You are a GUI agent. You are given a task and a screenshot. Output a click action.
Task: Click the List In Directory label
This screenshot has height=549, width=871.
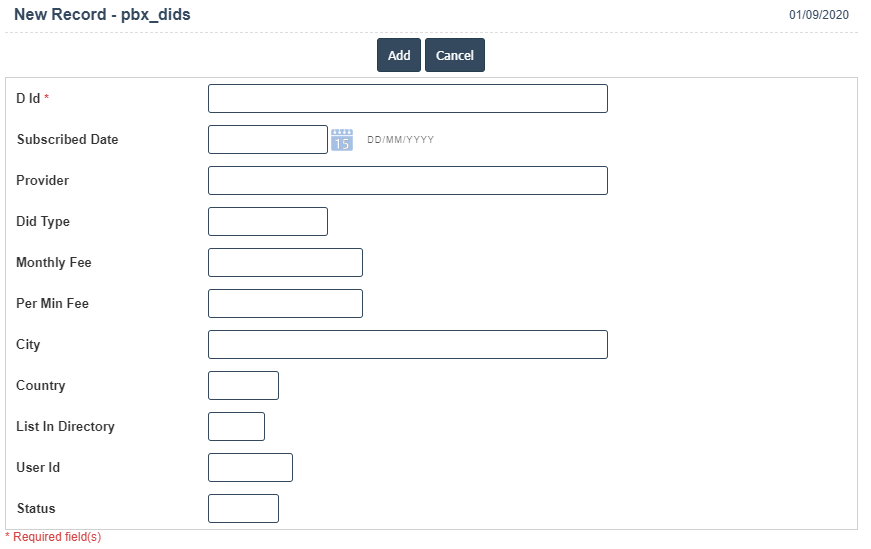click(65, 427)
